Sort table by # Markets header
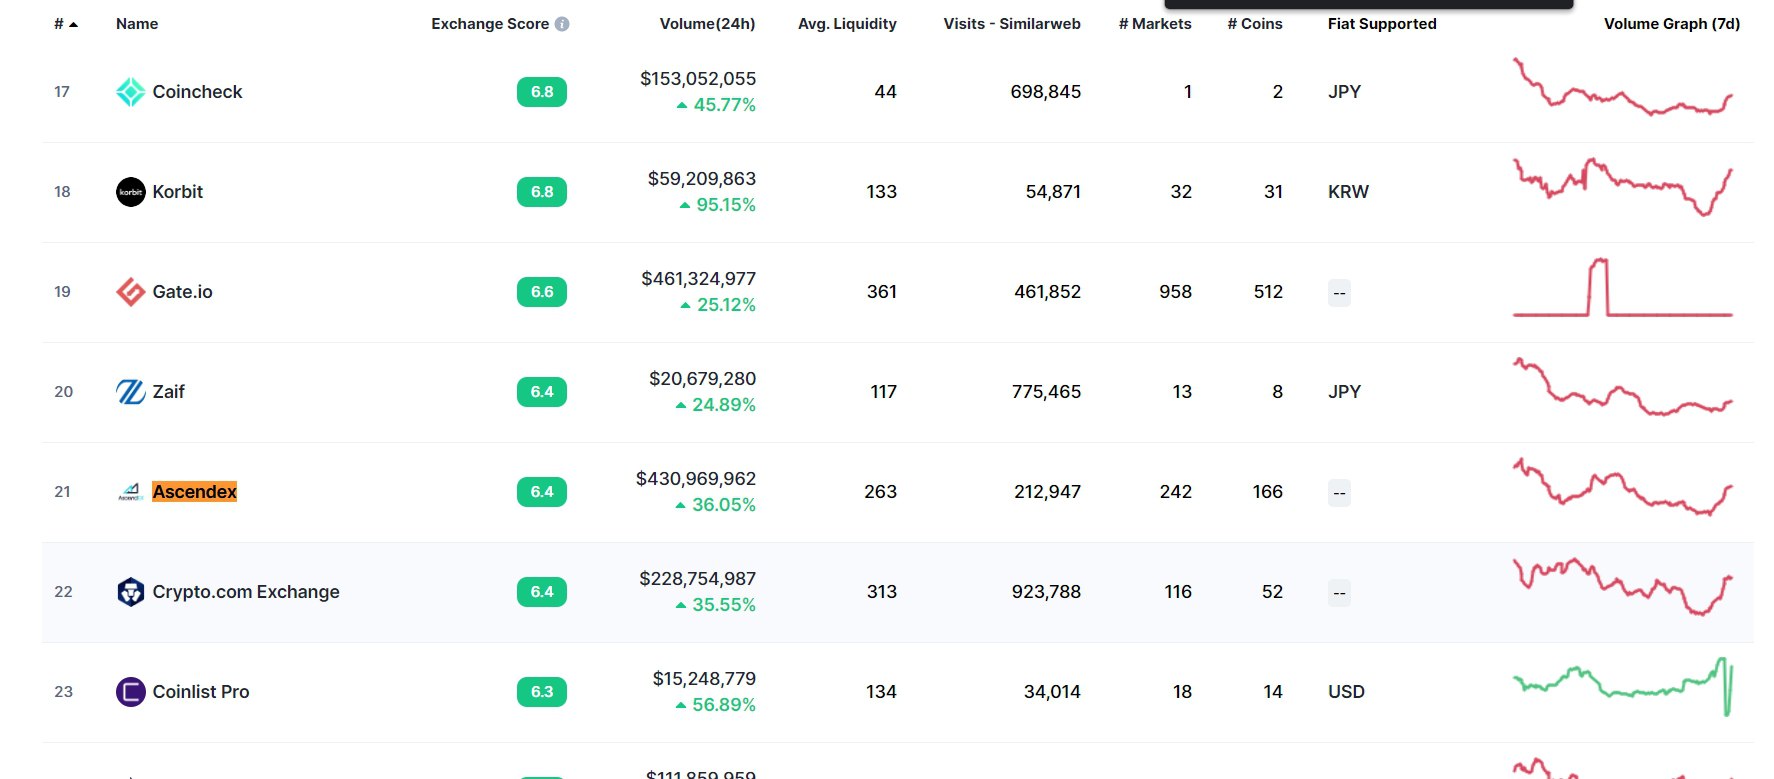The height and width of the screenshot is (779, 1774). pyautogui.click(x=1155, y=24)
